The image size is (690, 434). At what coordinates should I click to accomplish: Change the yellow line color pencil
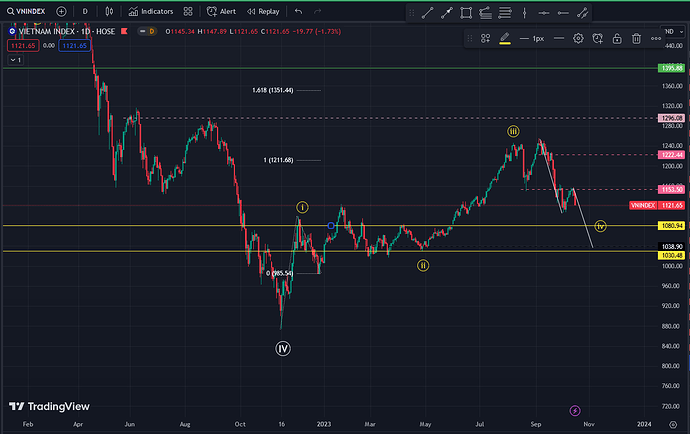(505, 39)
